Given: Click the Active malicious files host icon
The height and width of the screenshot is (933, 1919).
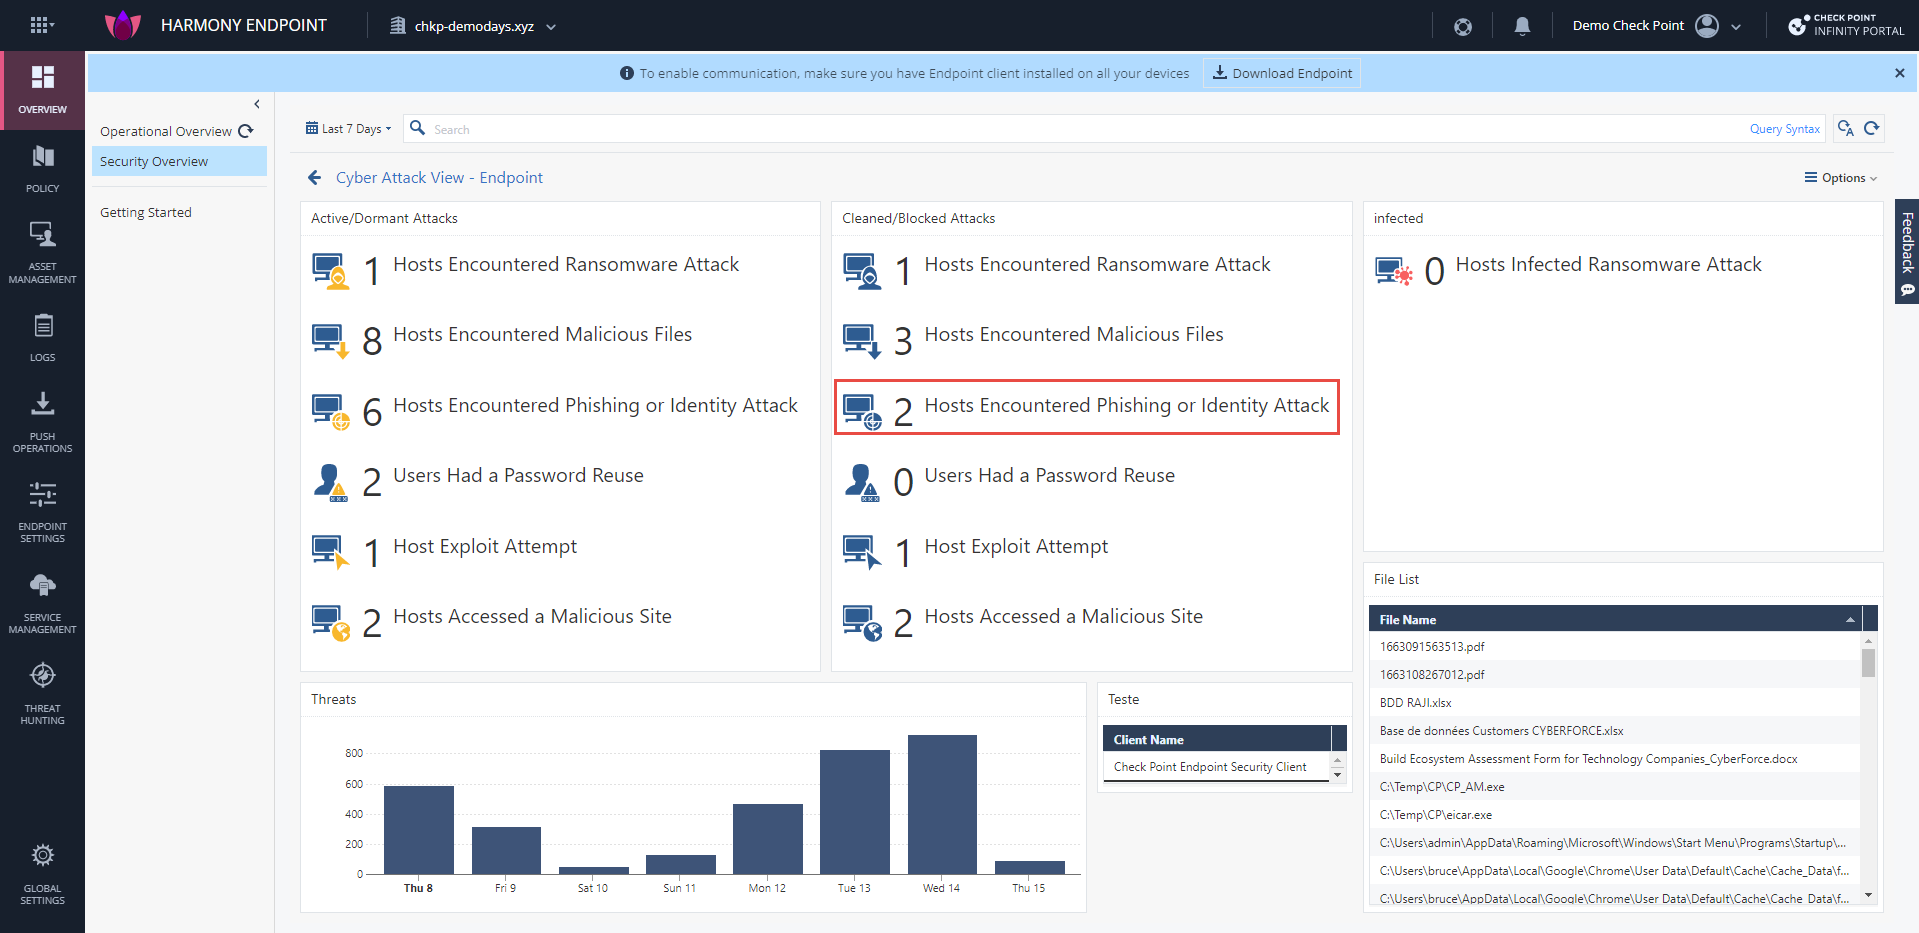Looking at the screenshot, I should point(331,341).
